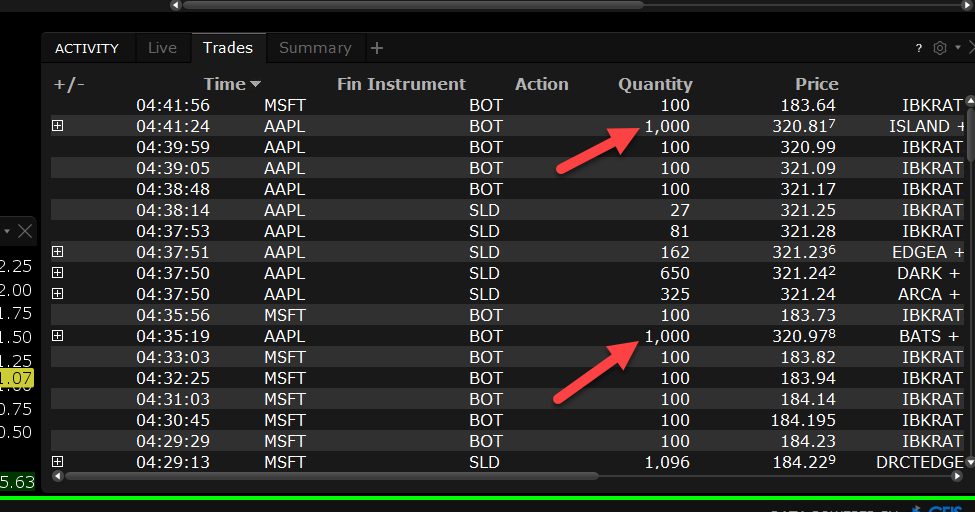Expand the 04:37:51 AAPL SLD trade
Image resolution: width=975 pixels, height=512 pixels.
pos(57,252)
